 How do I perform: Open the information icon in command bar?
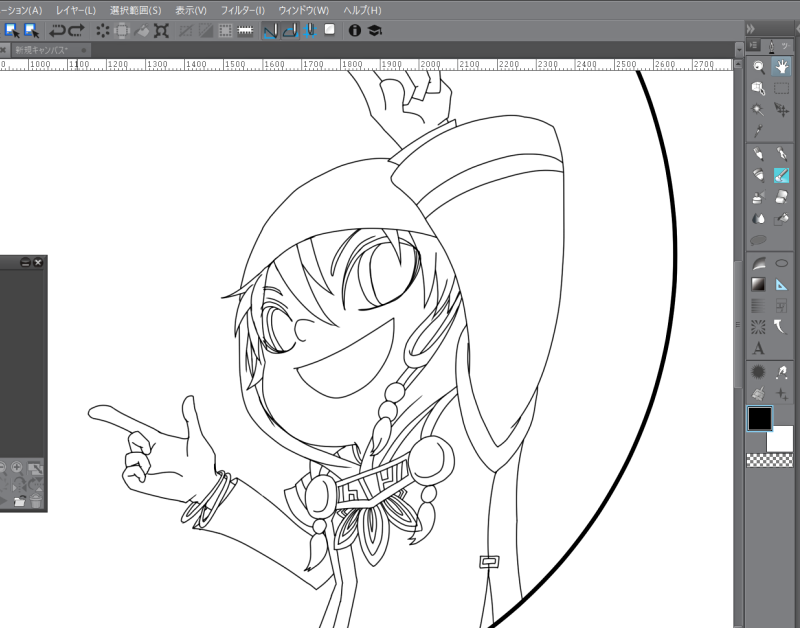point(355,31)
